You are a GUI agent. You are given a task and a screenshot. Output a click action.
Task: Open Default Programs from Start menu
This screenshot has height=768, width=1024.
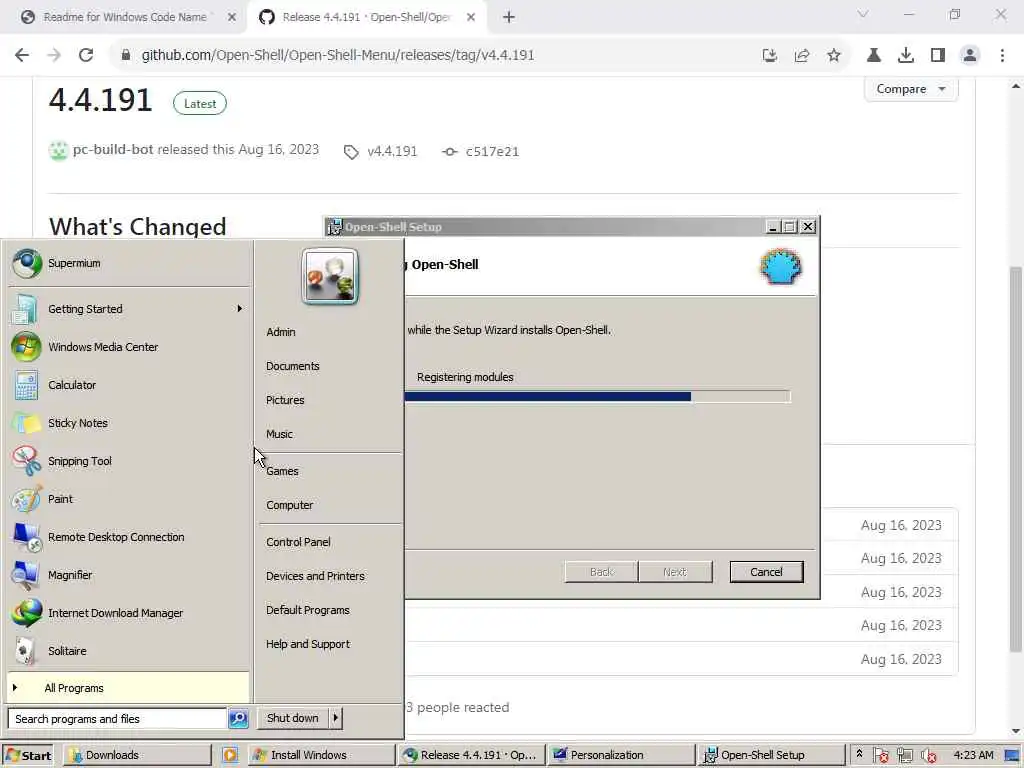point(308,610)
